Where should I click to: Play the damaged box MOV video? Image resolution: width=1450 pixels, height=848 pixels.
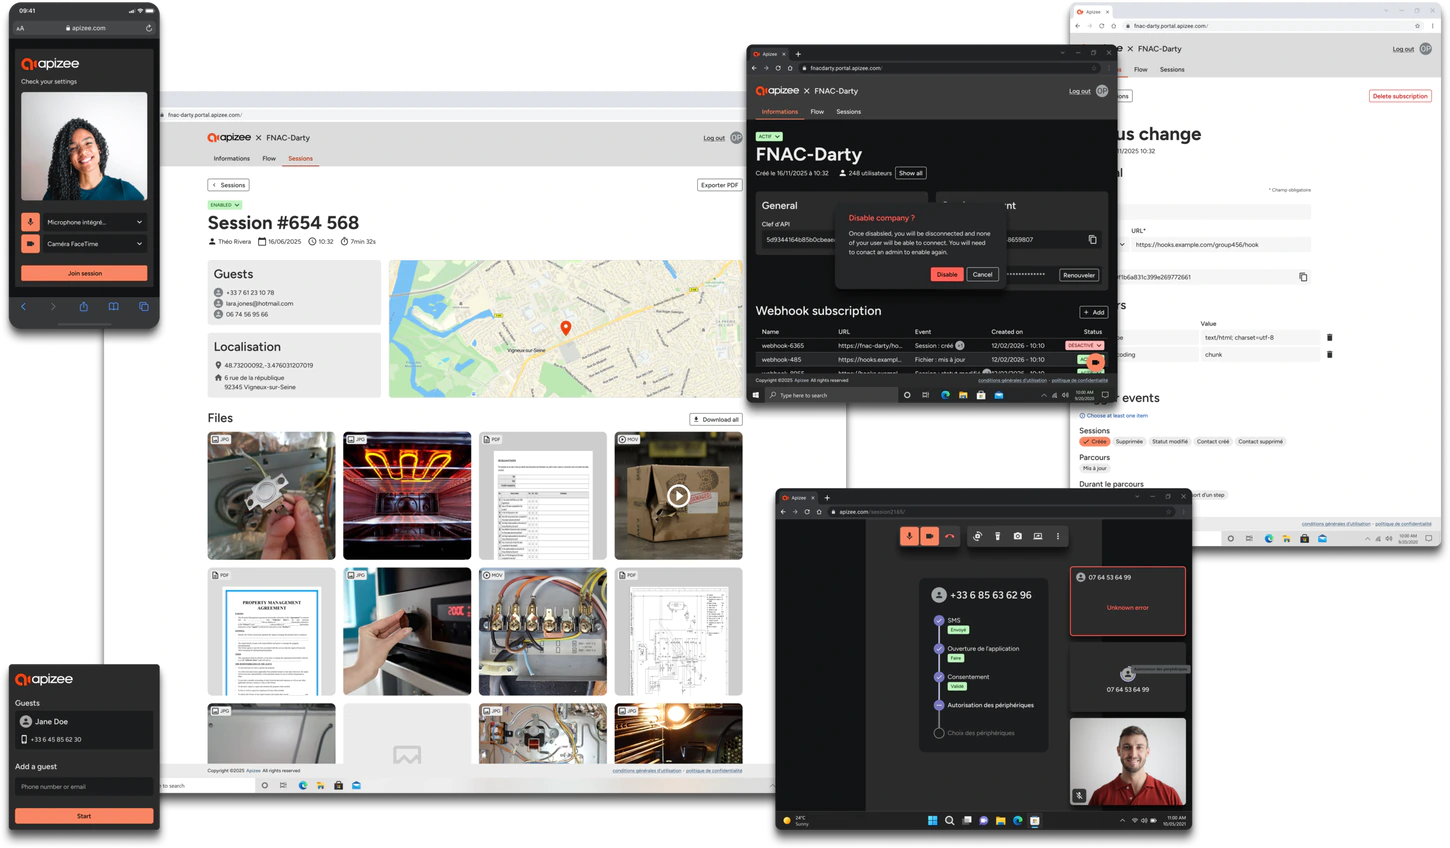click(678, 496)
